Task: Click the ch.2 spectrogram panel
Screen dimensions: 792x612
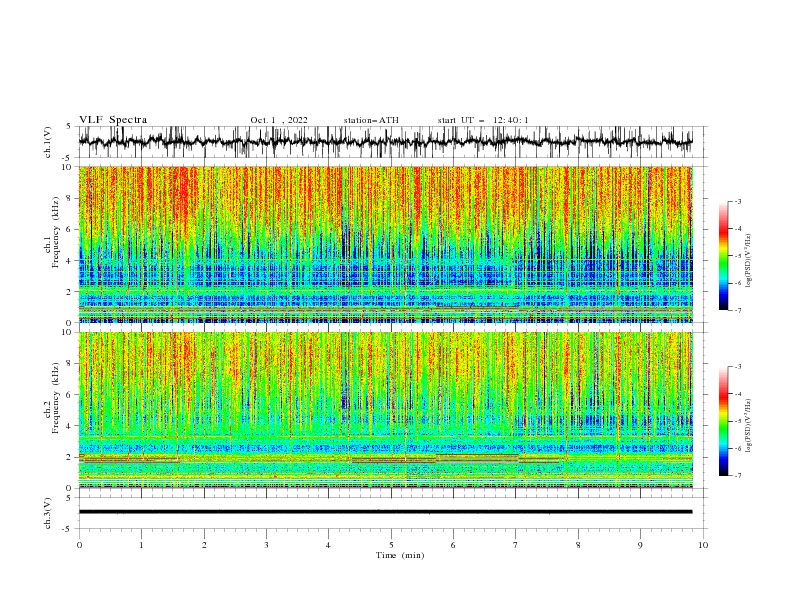Action: 385,410
